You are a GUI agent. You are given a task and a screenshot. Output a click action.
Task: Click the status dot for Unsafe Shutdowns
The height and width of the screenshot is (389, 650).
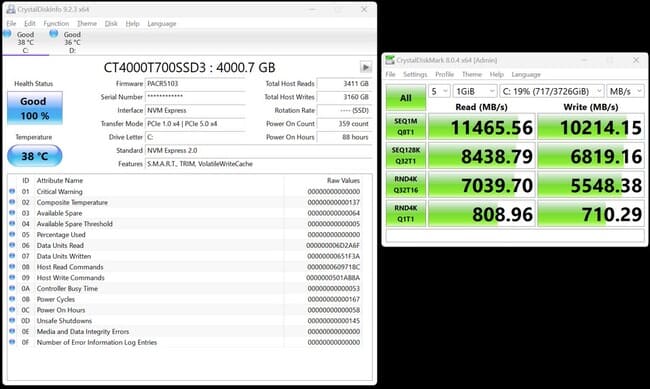pyautogui.click(x=12, y=321)
